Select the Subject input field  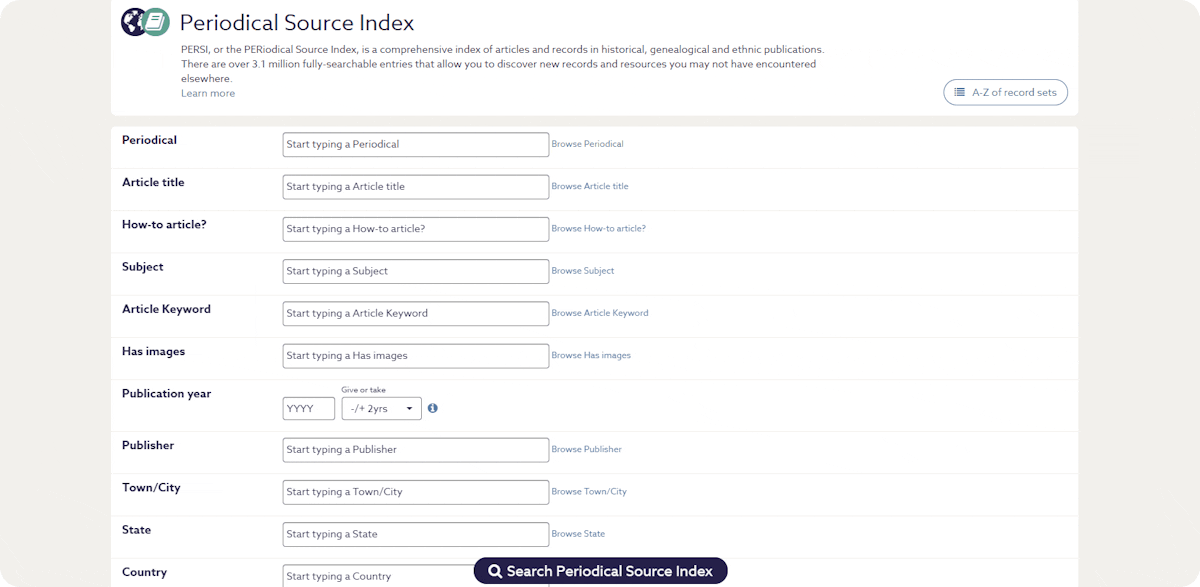[x=415, y=271]
